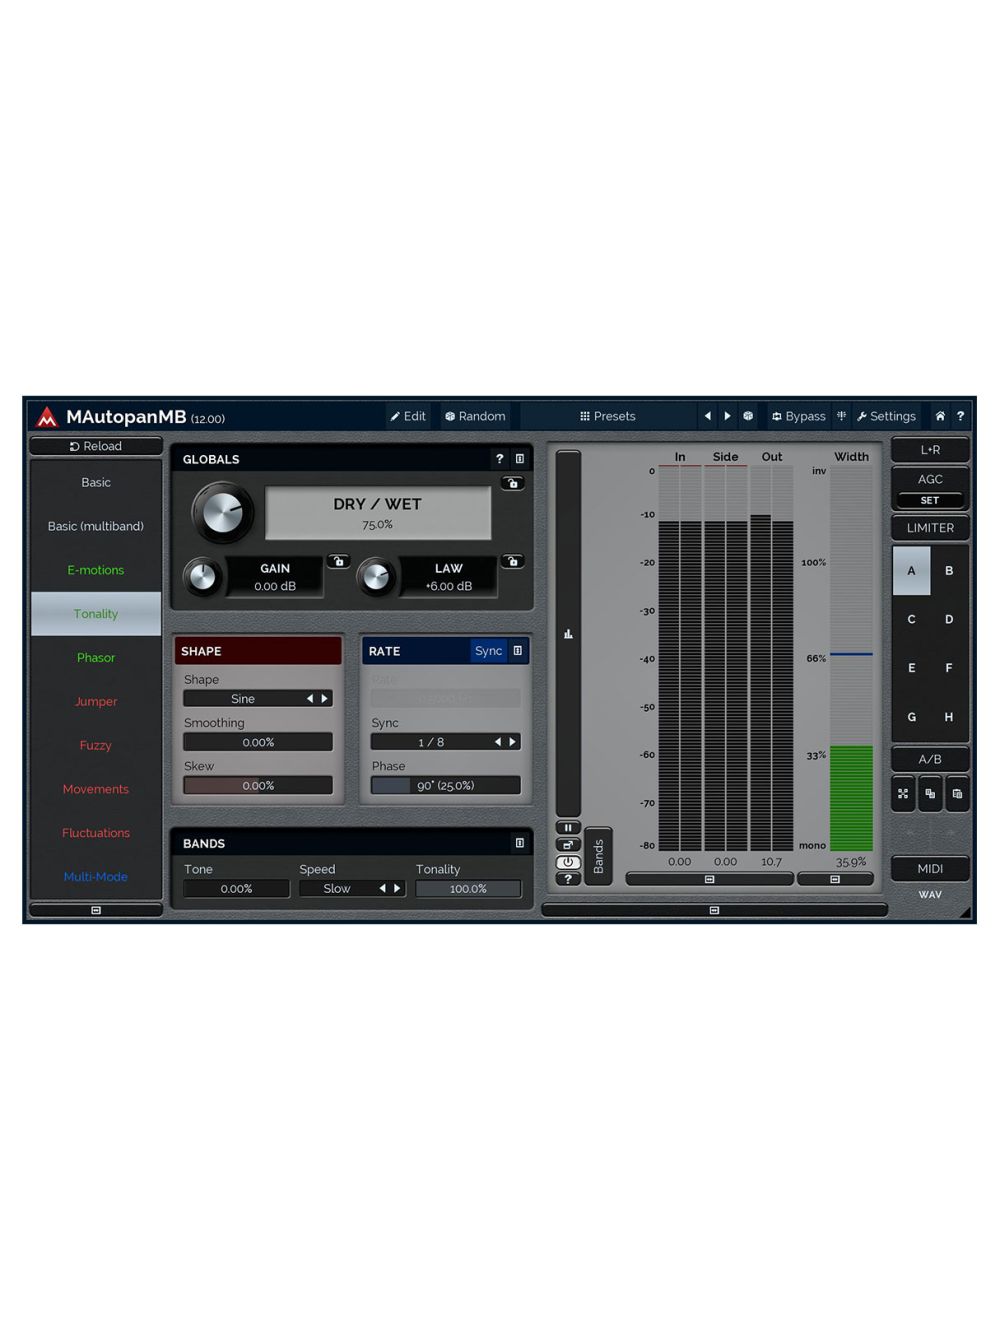The width and height of the screenshot is (1000, 1320).
Task: Toggle the Bypass button
Action: [798, 416]
